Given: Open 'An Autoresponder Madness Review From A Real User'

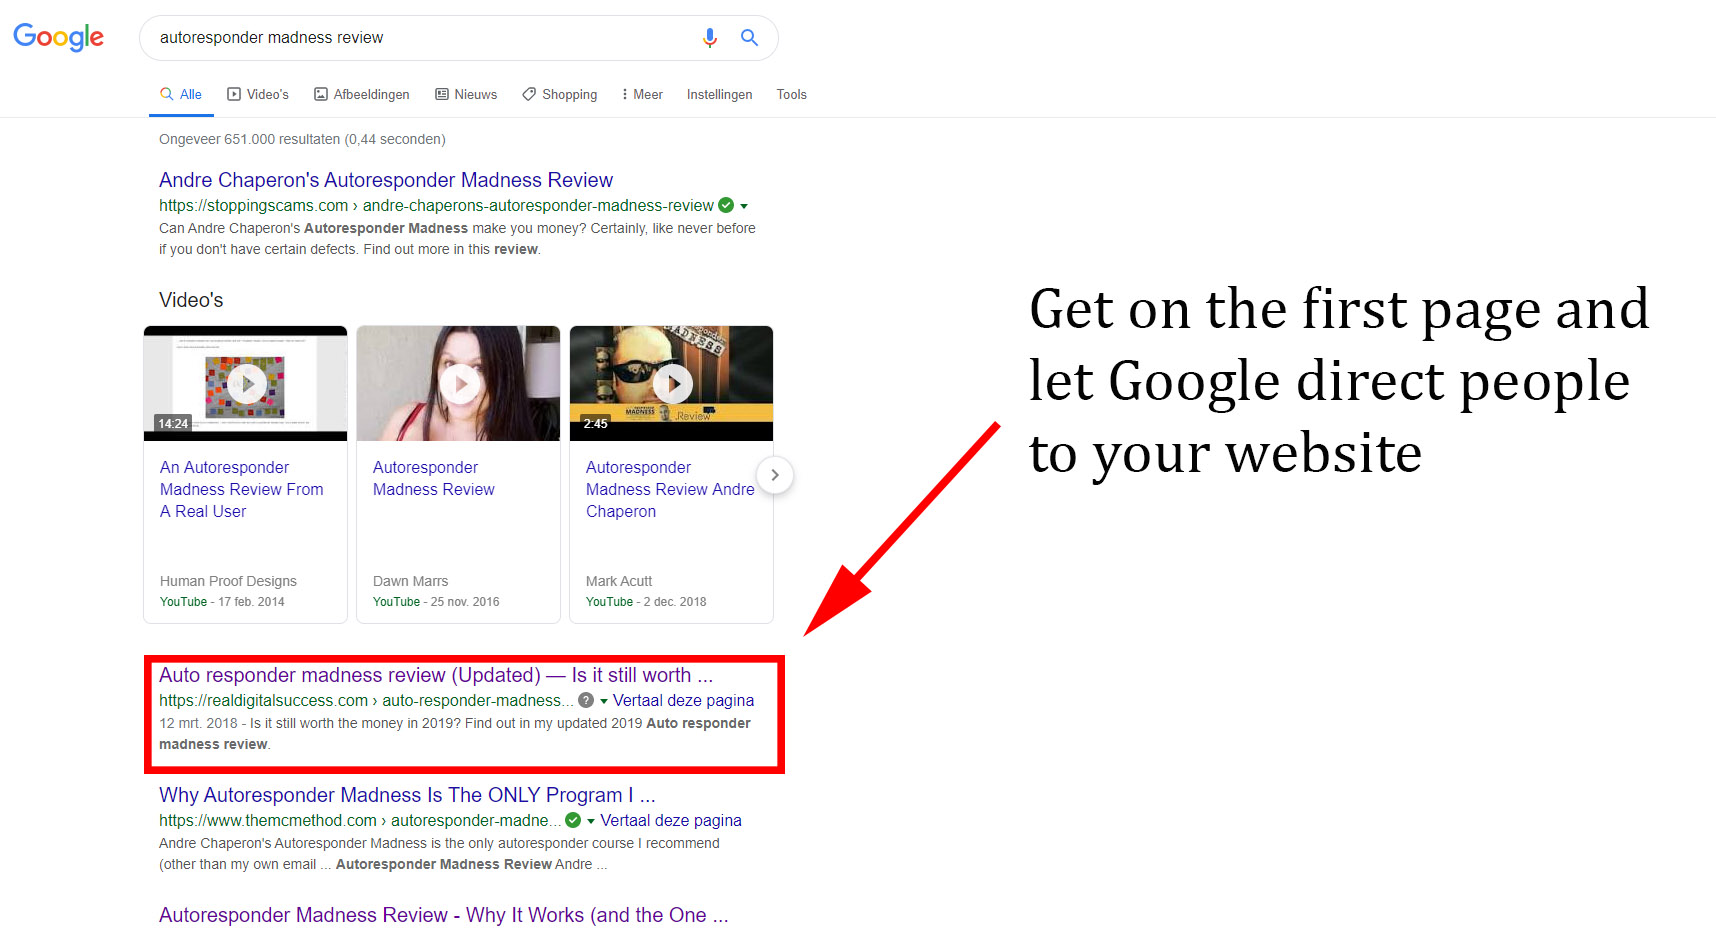Looking at the screenshot, I should pyautogui.click(x=242, y=489).
